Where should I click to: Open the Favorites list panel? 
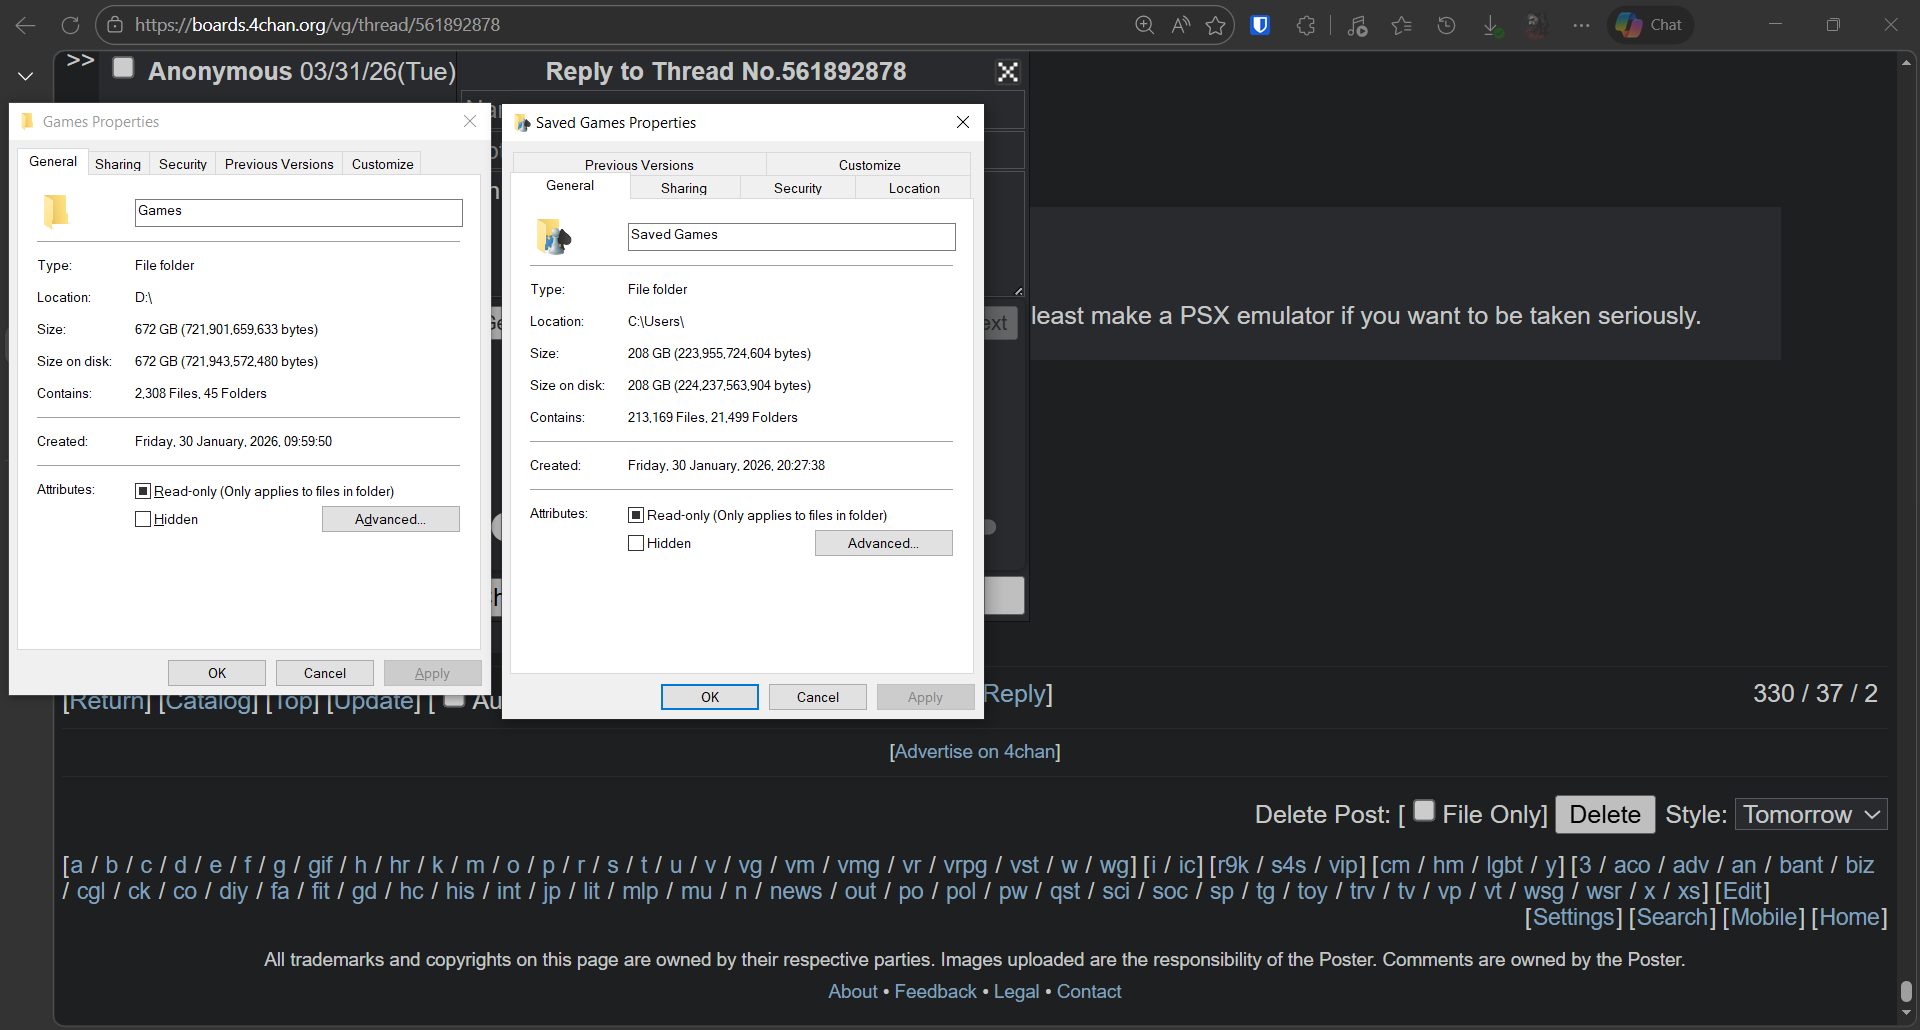[1402, 25]
